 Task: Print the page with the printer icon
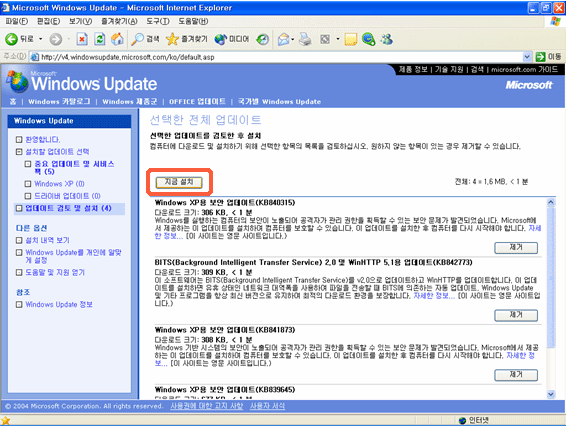point(305,39)
